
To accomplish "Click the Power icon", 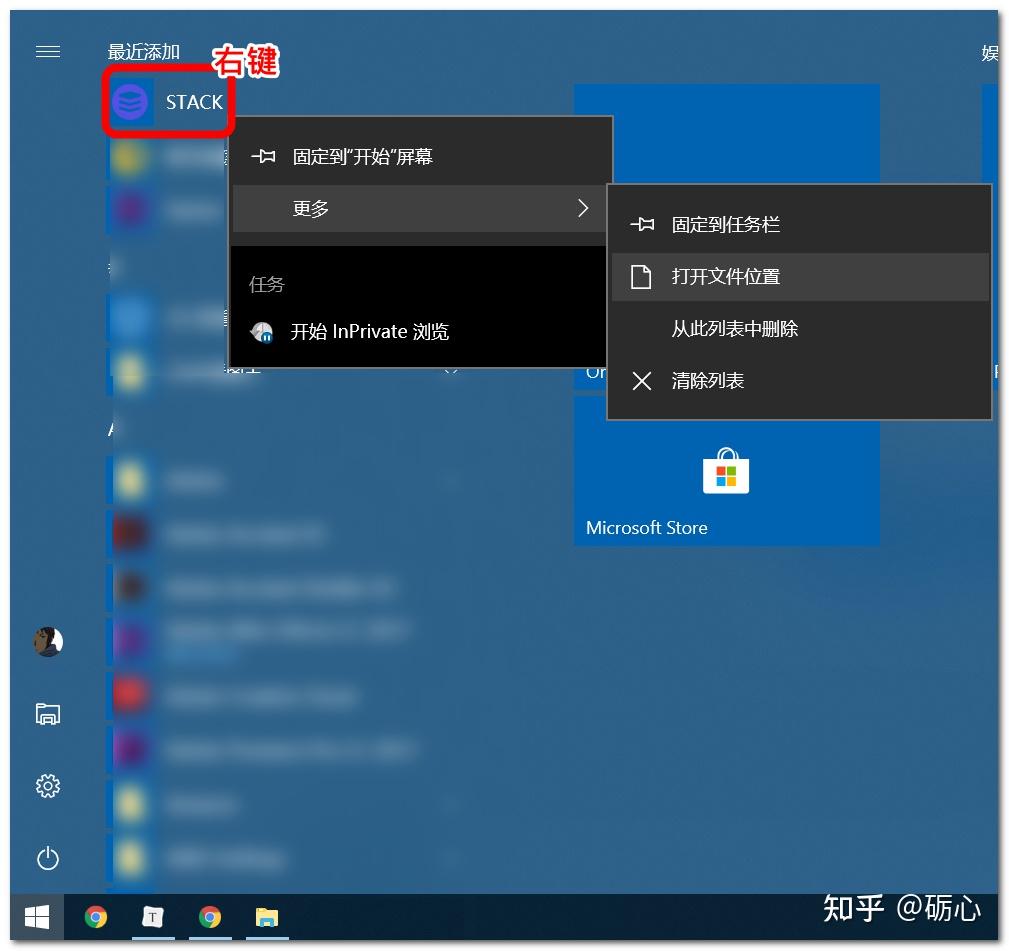I will [x=48, y=858].
